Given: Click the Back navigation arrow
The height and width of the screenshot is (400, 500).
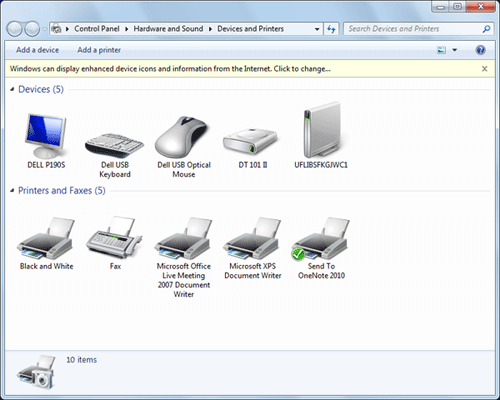Looking at the screenshot, I should (x=15, y=29).
